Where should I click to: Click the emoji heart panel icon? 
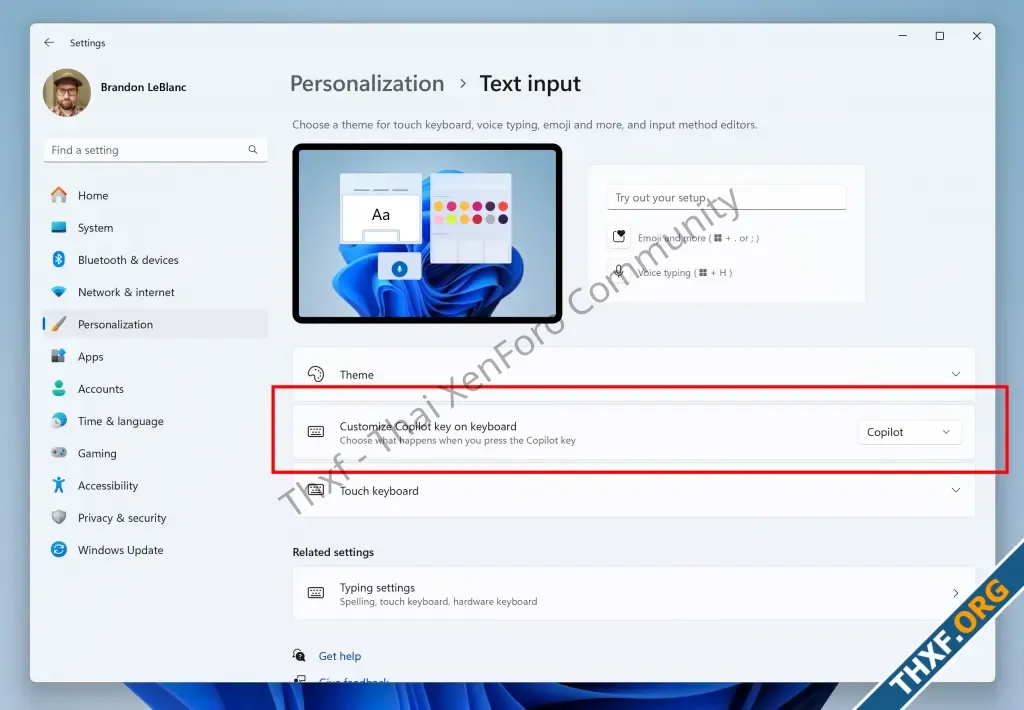tap(619, 236)
